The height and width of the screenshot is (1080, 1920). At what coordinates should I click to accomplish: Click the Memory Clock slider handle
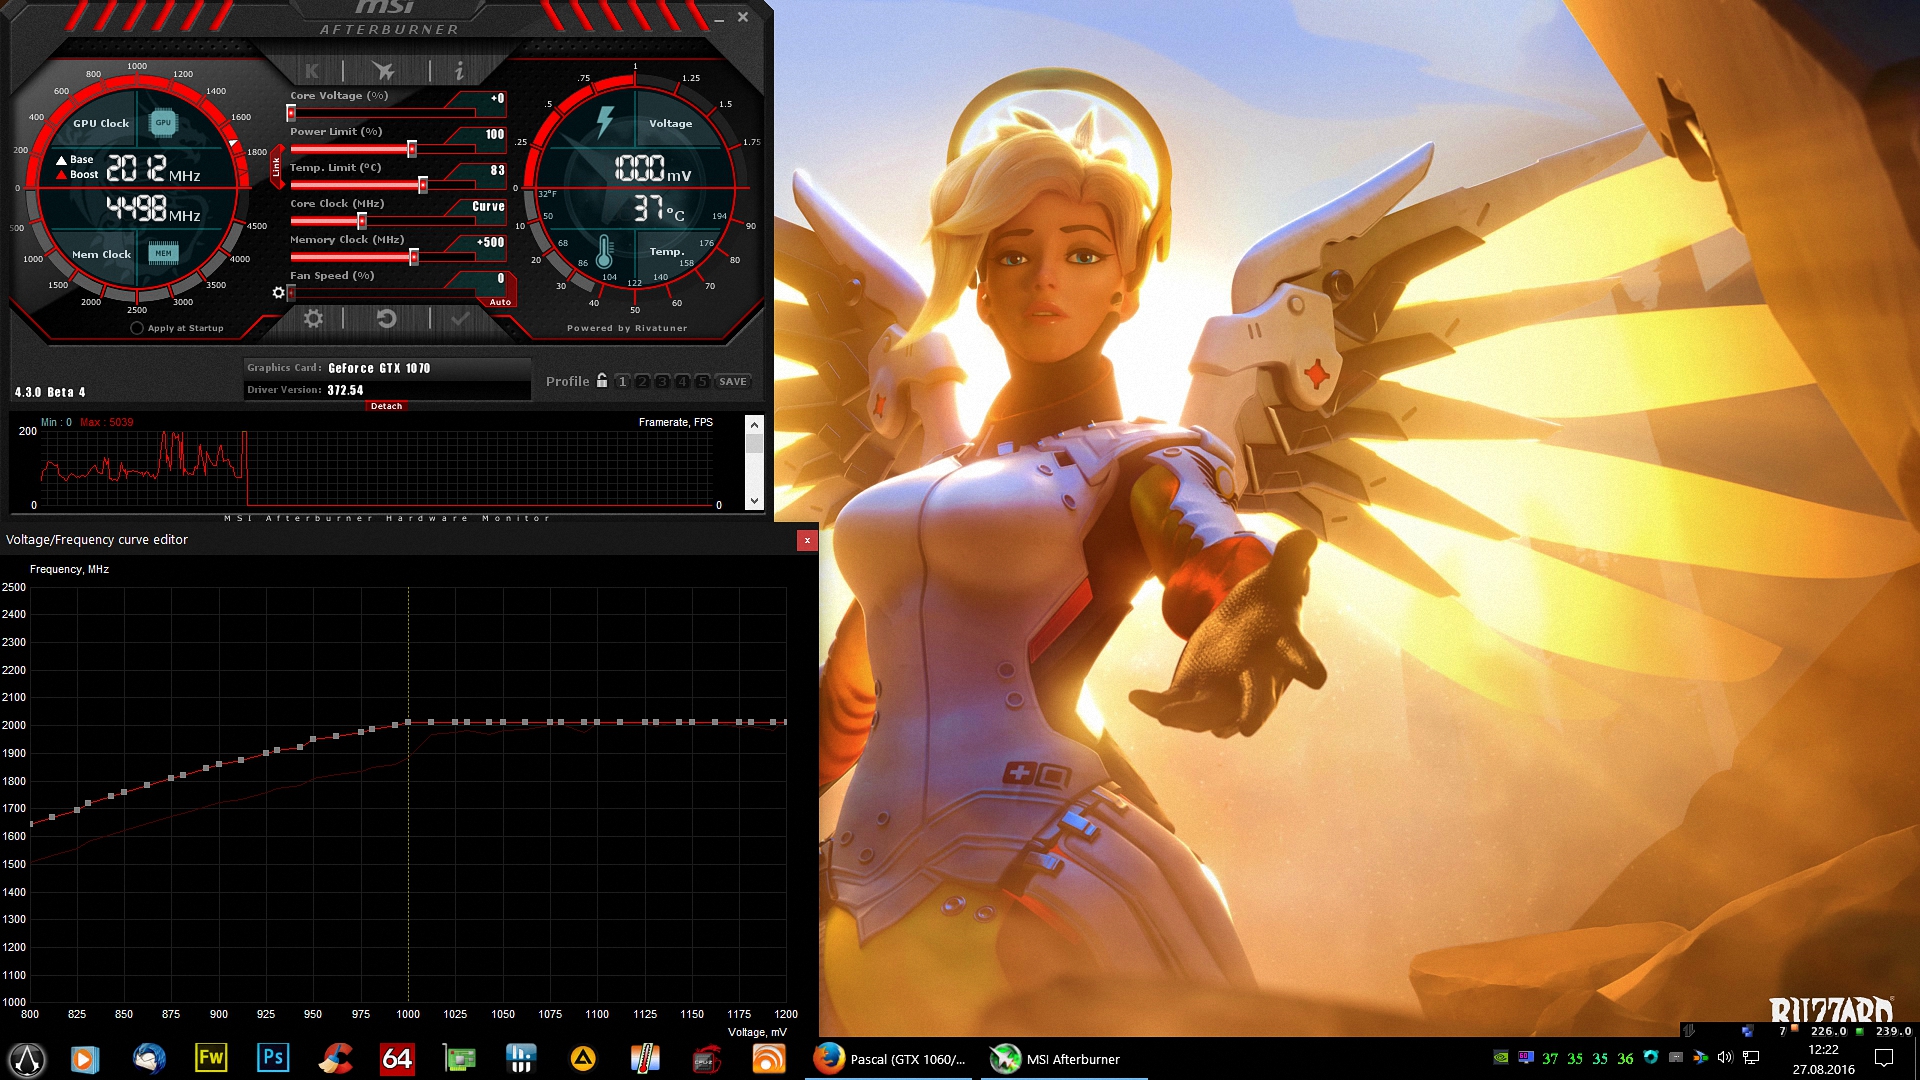pyautogui.click(x=413, y=257)
